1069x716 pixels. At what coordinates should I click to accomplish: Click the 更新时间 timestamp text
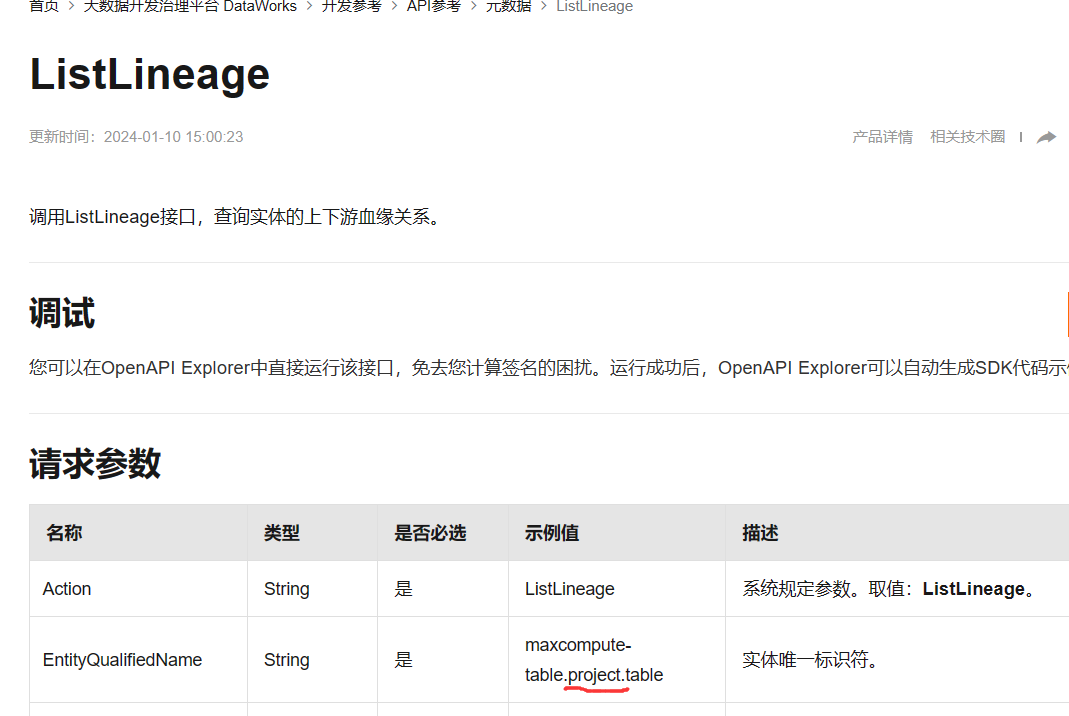tap(136, 137)
